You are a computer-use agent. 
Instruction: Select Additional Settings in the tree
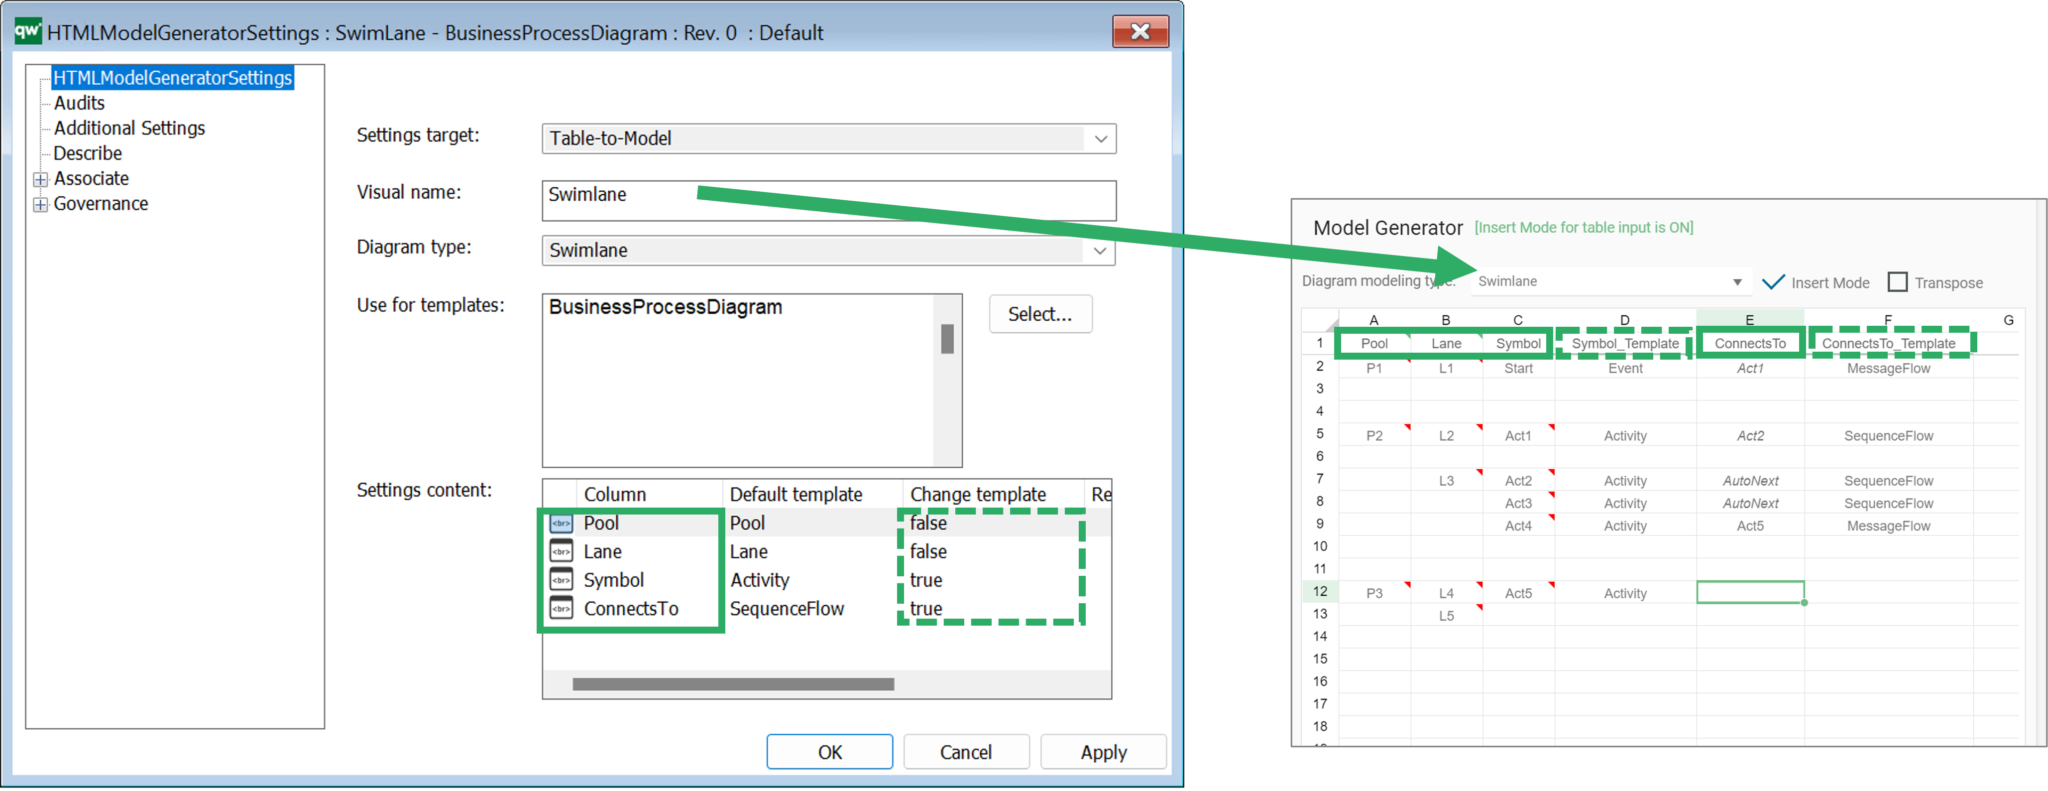click(129, 128)
